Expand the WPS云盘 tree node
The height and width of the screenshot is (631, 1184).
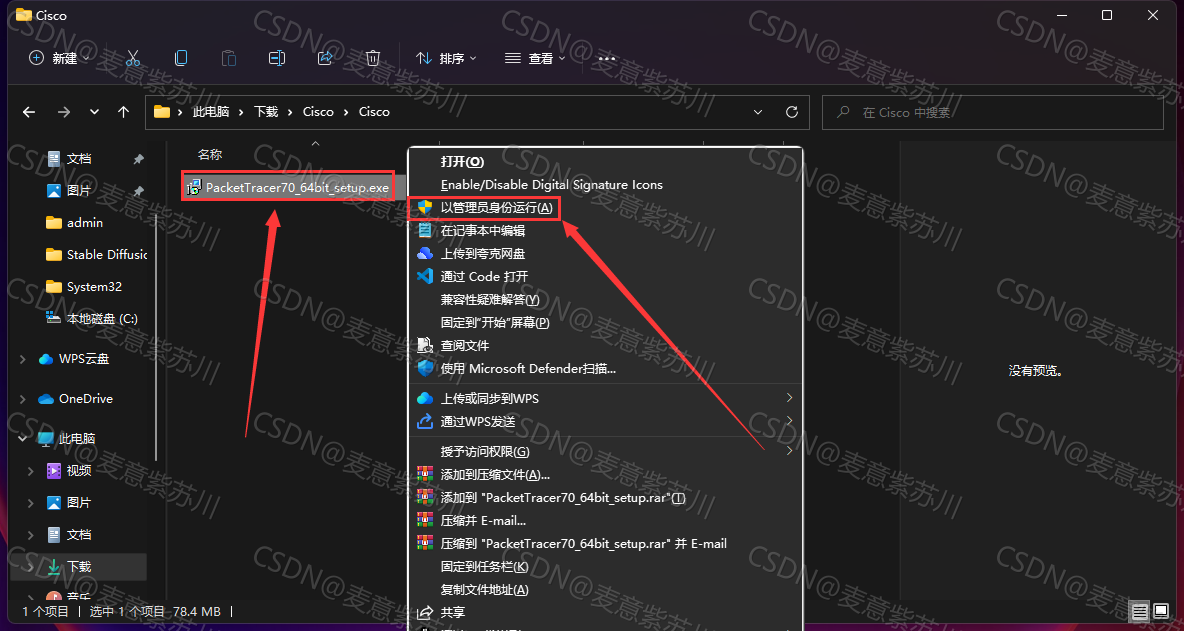click(22, 359)
